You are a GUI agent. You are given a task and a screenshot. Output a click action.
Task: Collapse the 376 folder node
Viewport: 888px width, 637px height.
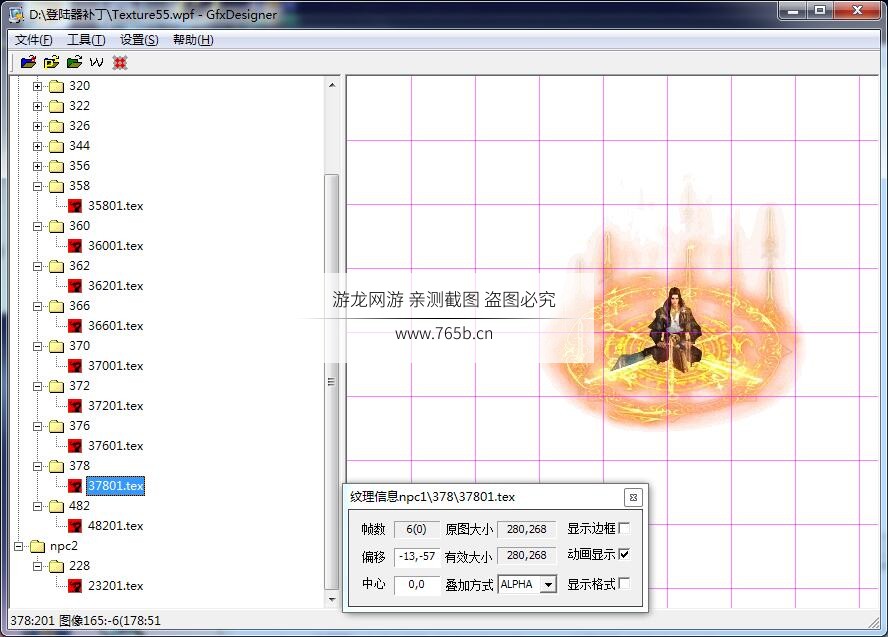coord(37,426)
